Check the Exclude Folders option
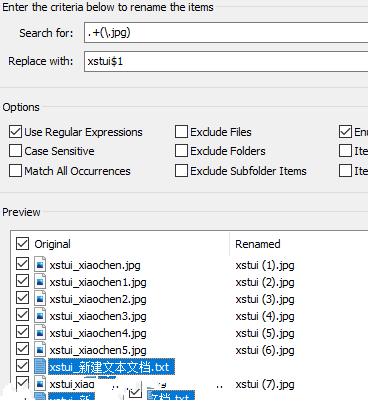 [x=181, y=151]
